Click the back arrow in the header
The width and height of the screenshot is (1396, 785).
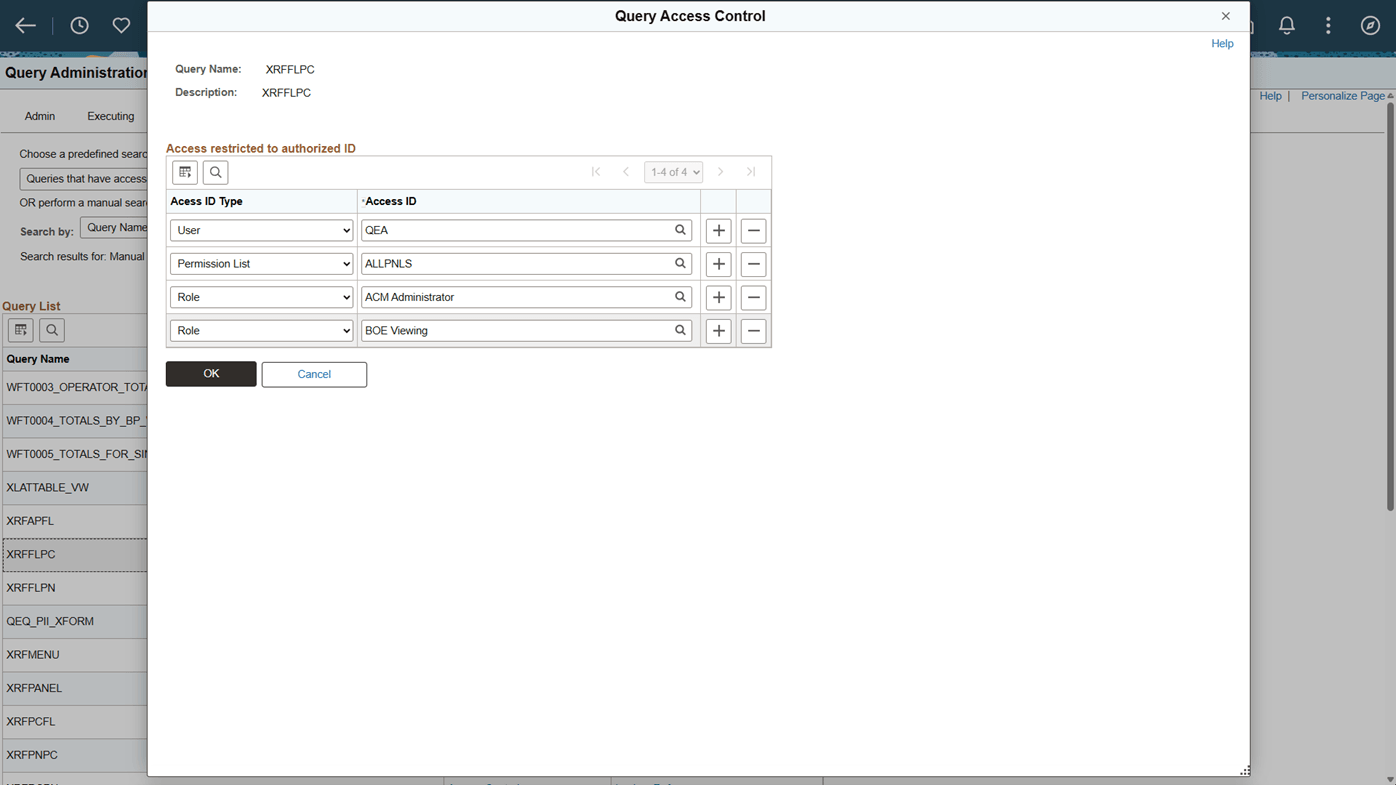click(26, 26)
